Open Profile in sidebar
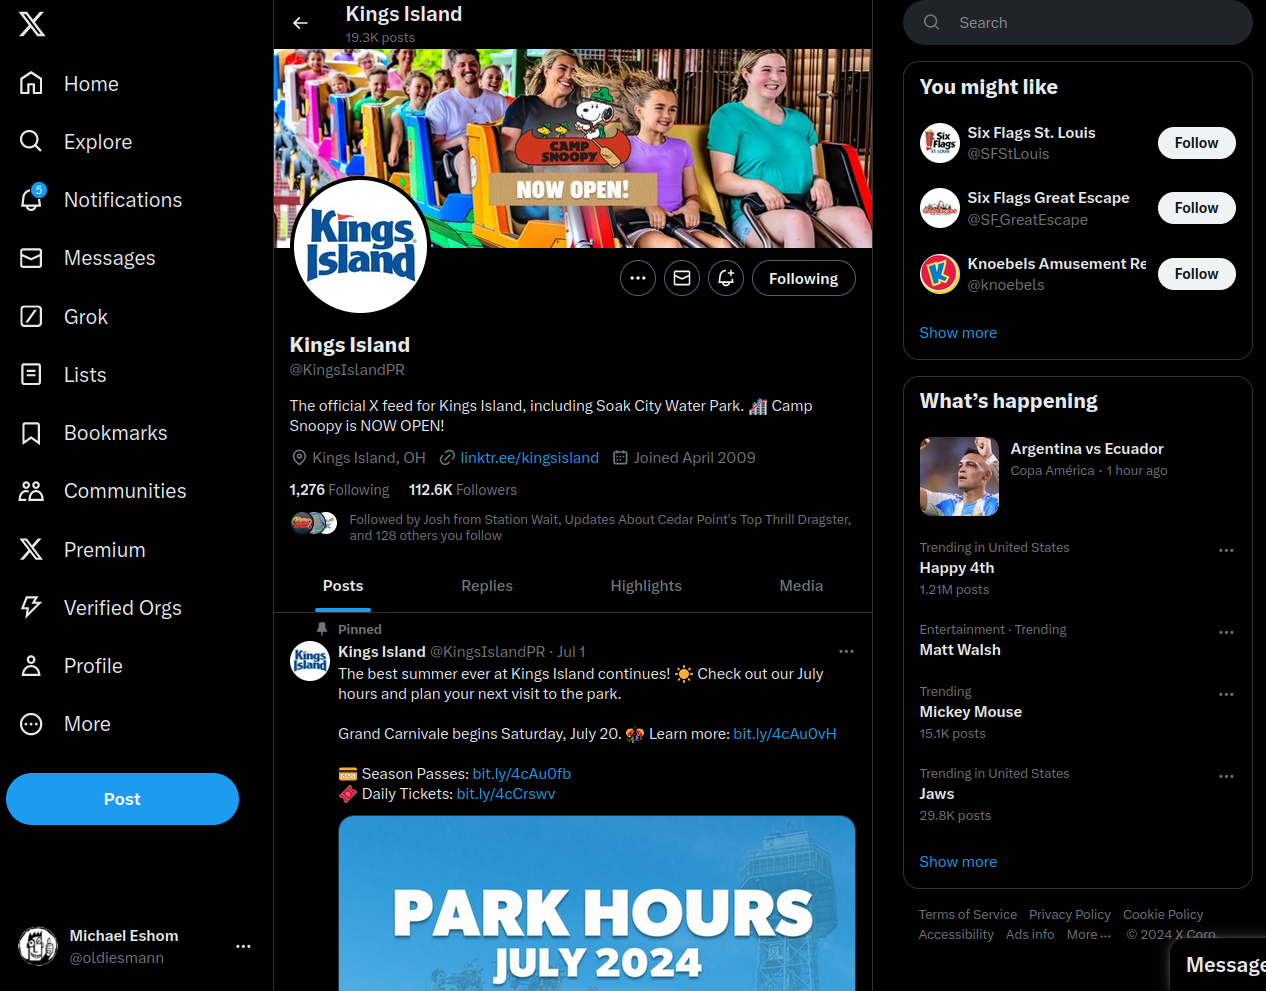The image size is (1266, 991). (70, 666)
